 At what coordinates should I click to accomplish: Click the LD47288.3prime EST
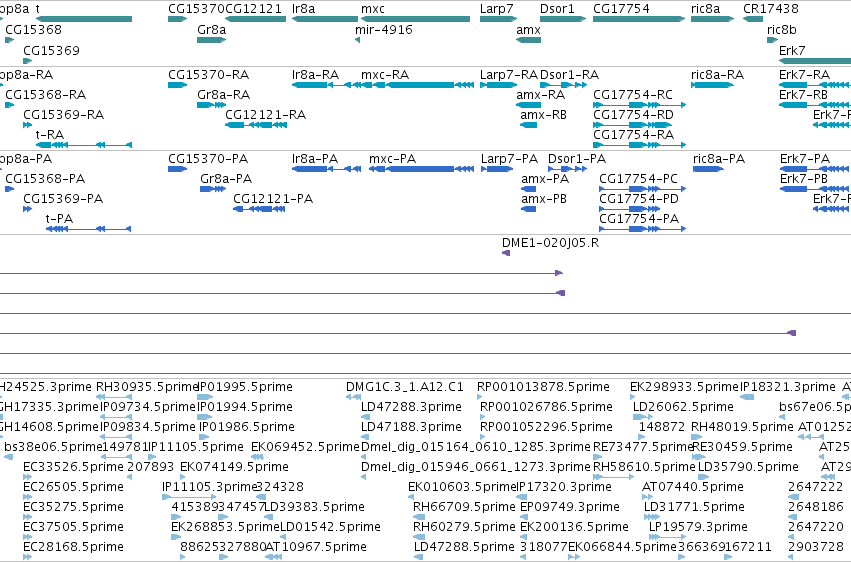pyautogui.click(x=365, y=417)
